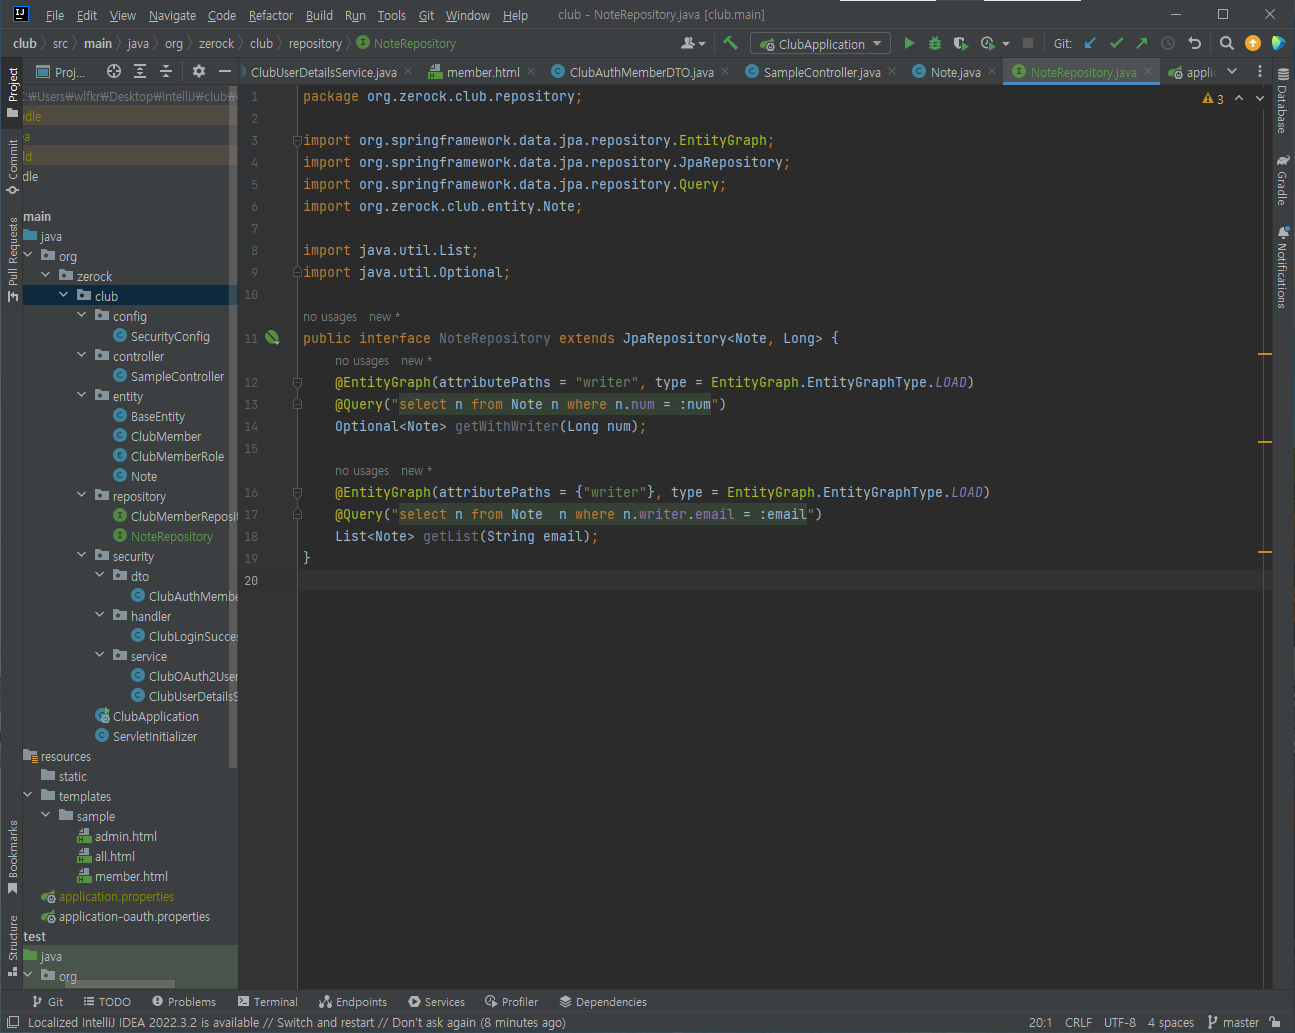
Task: Run ClubApplication with green play button
Action: coord(909,43)
